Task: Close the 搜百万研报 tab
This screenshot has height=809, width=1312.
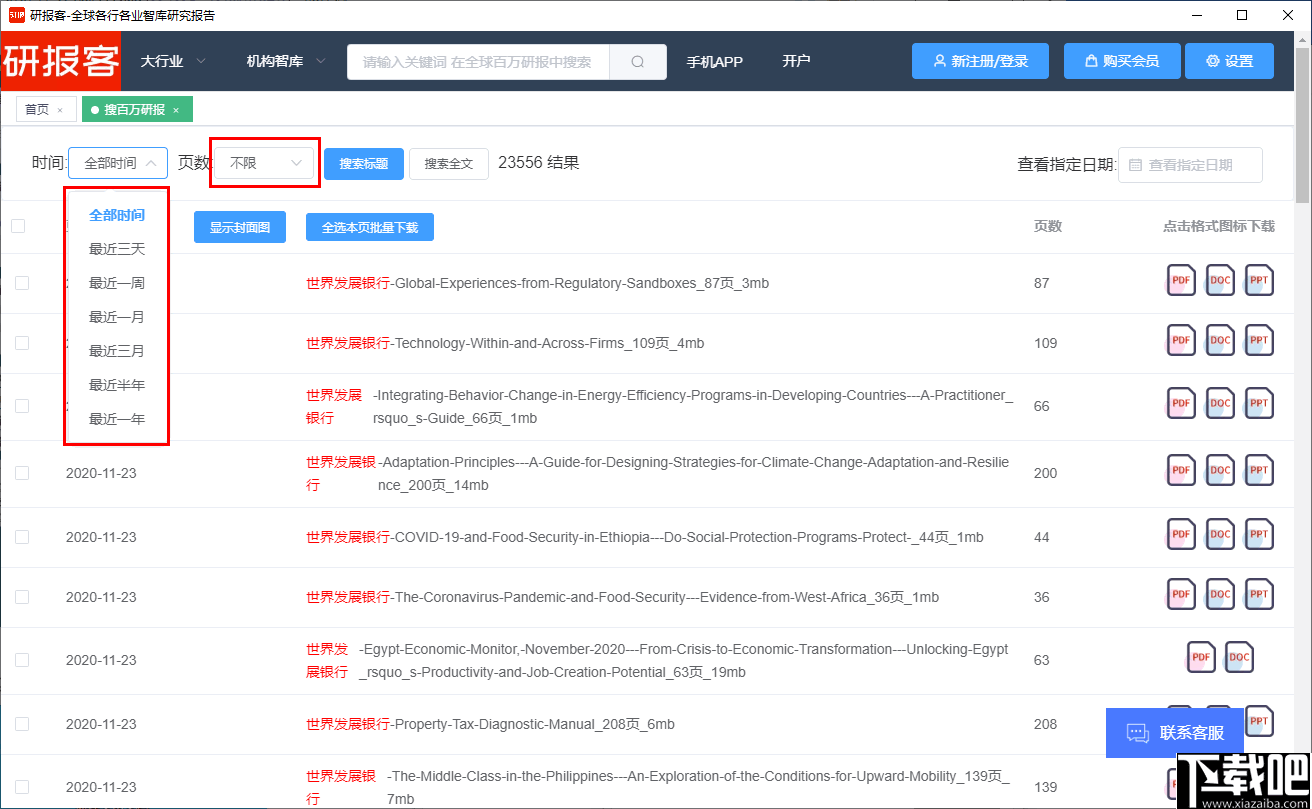Action: [x=176, y=110]
